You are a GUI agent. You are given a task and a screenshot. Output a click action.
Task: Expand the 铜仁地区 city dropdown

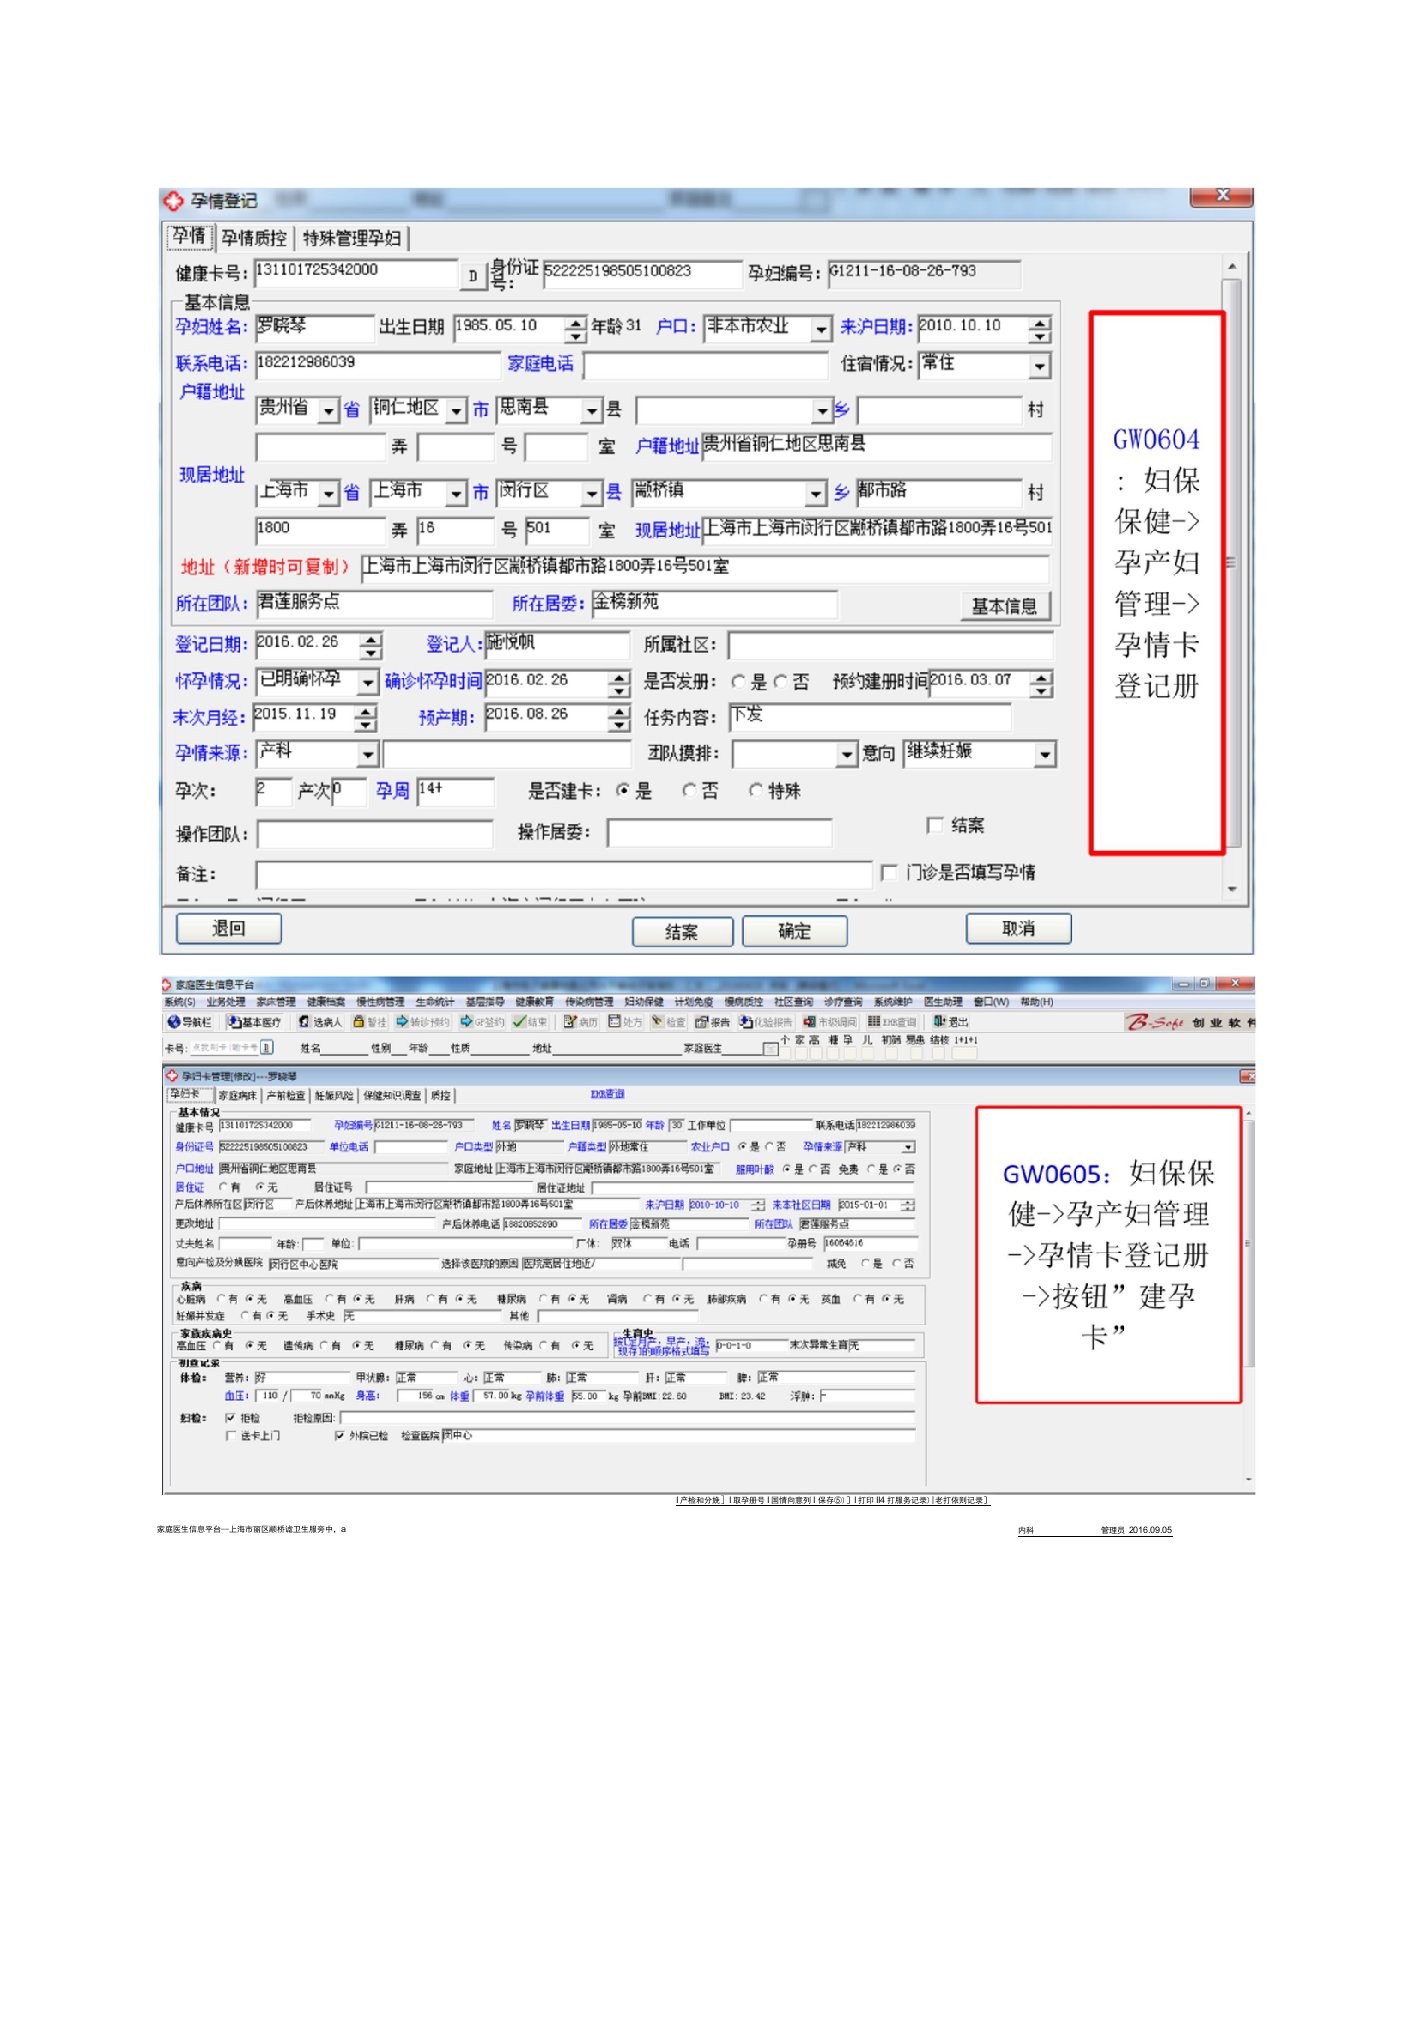[x=456, y=410]
